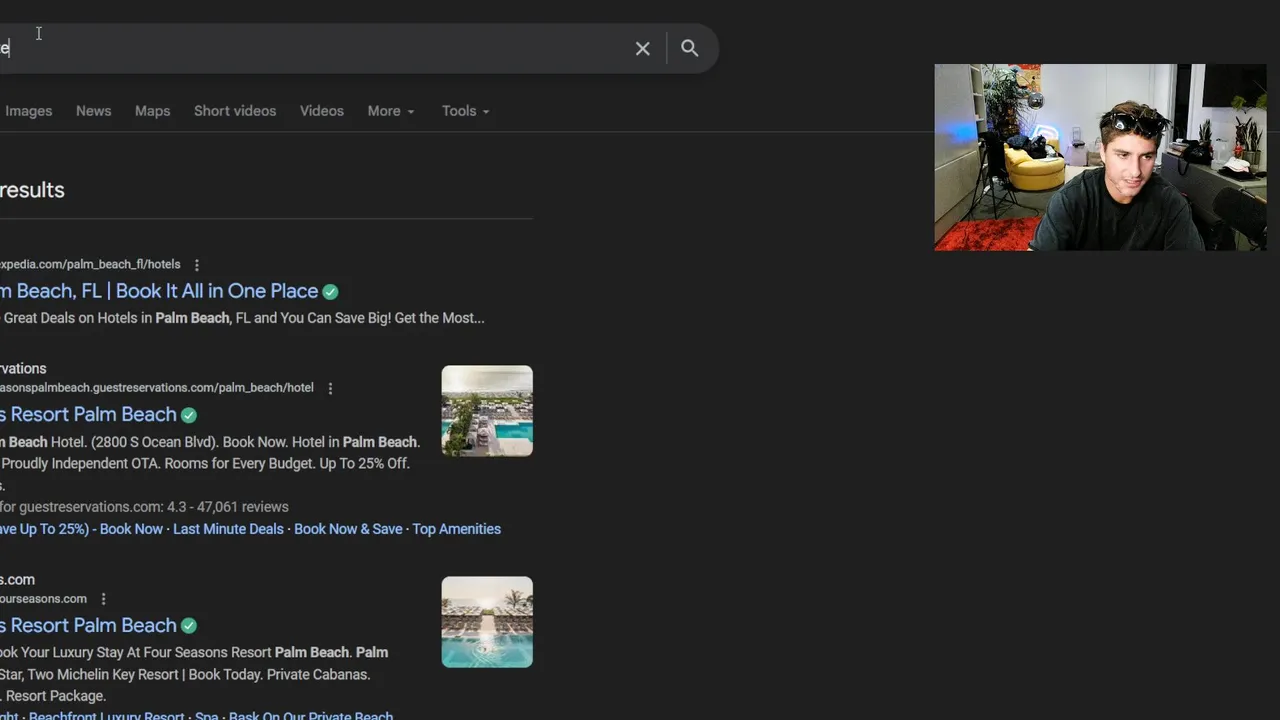
Task: Switch to the News tab
Action: (x=93, y=111)
